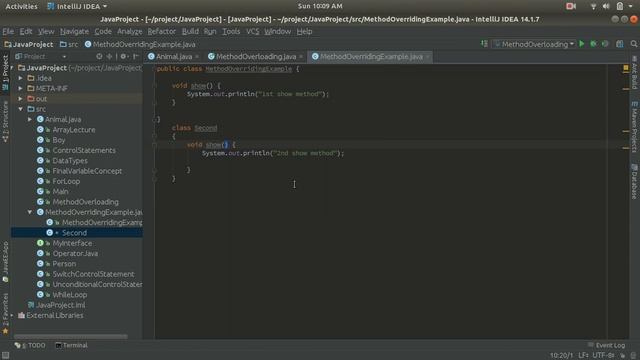Click the clock Sun 10:09 AM
Viewport: 640px width, 360px height.
point(320,6)
